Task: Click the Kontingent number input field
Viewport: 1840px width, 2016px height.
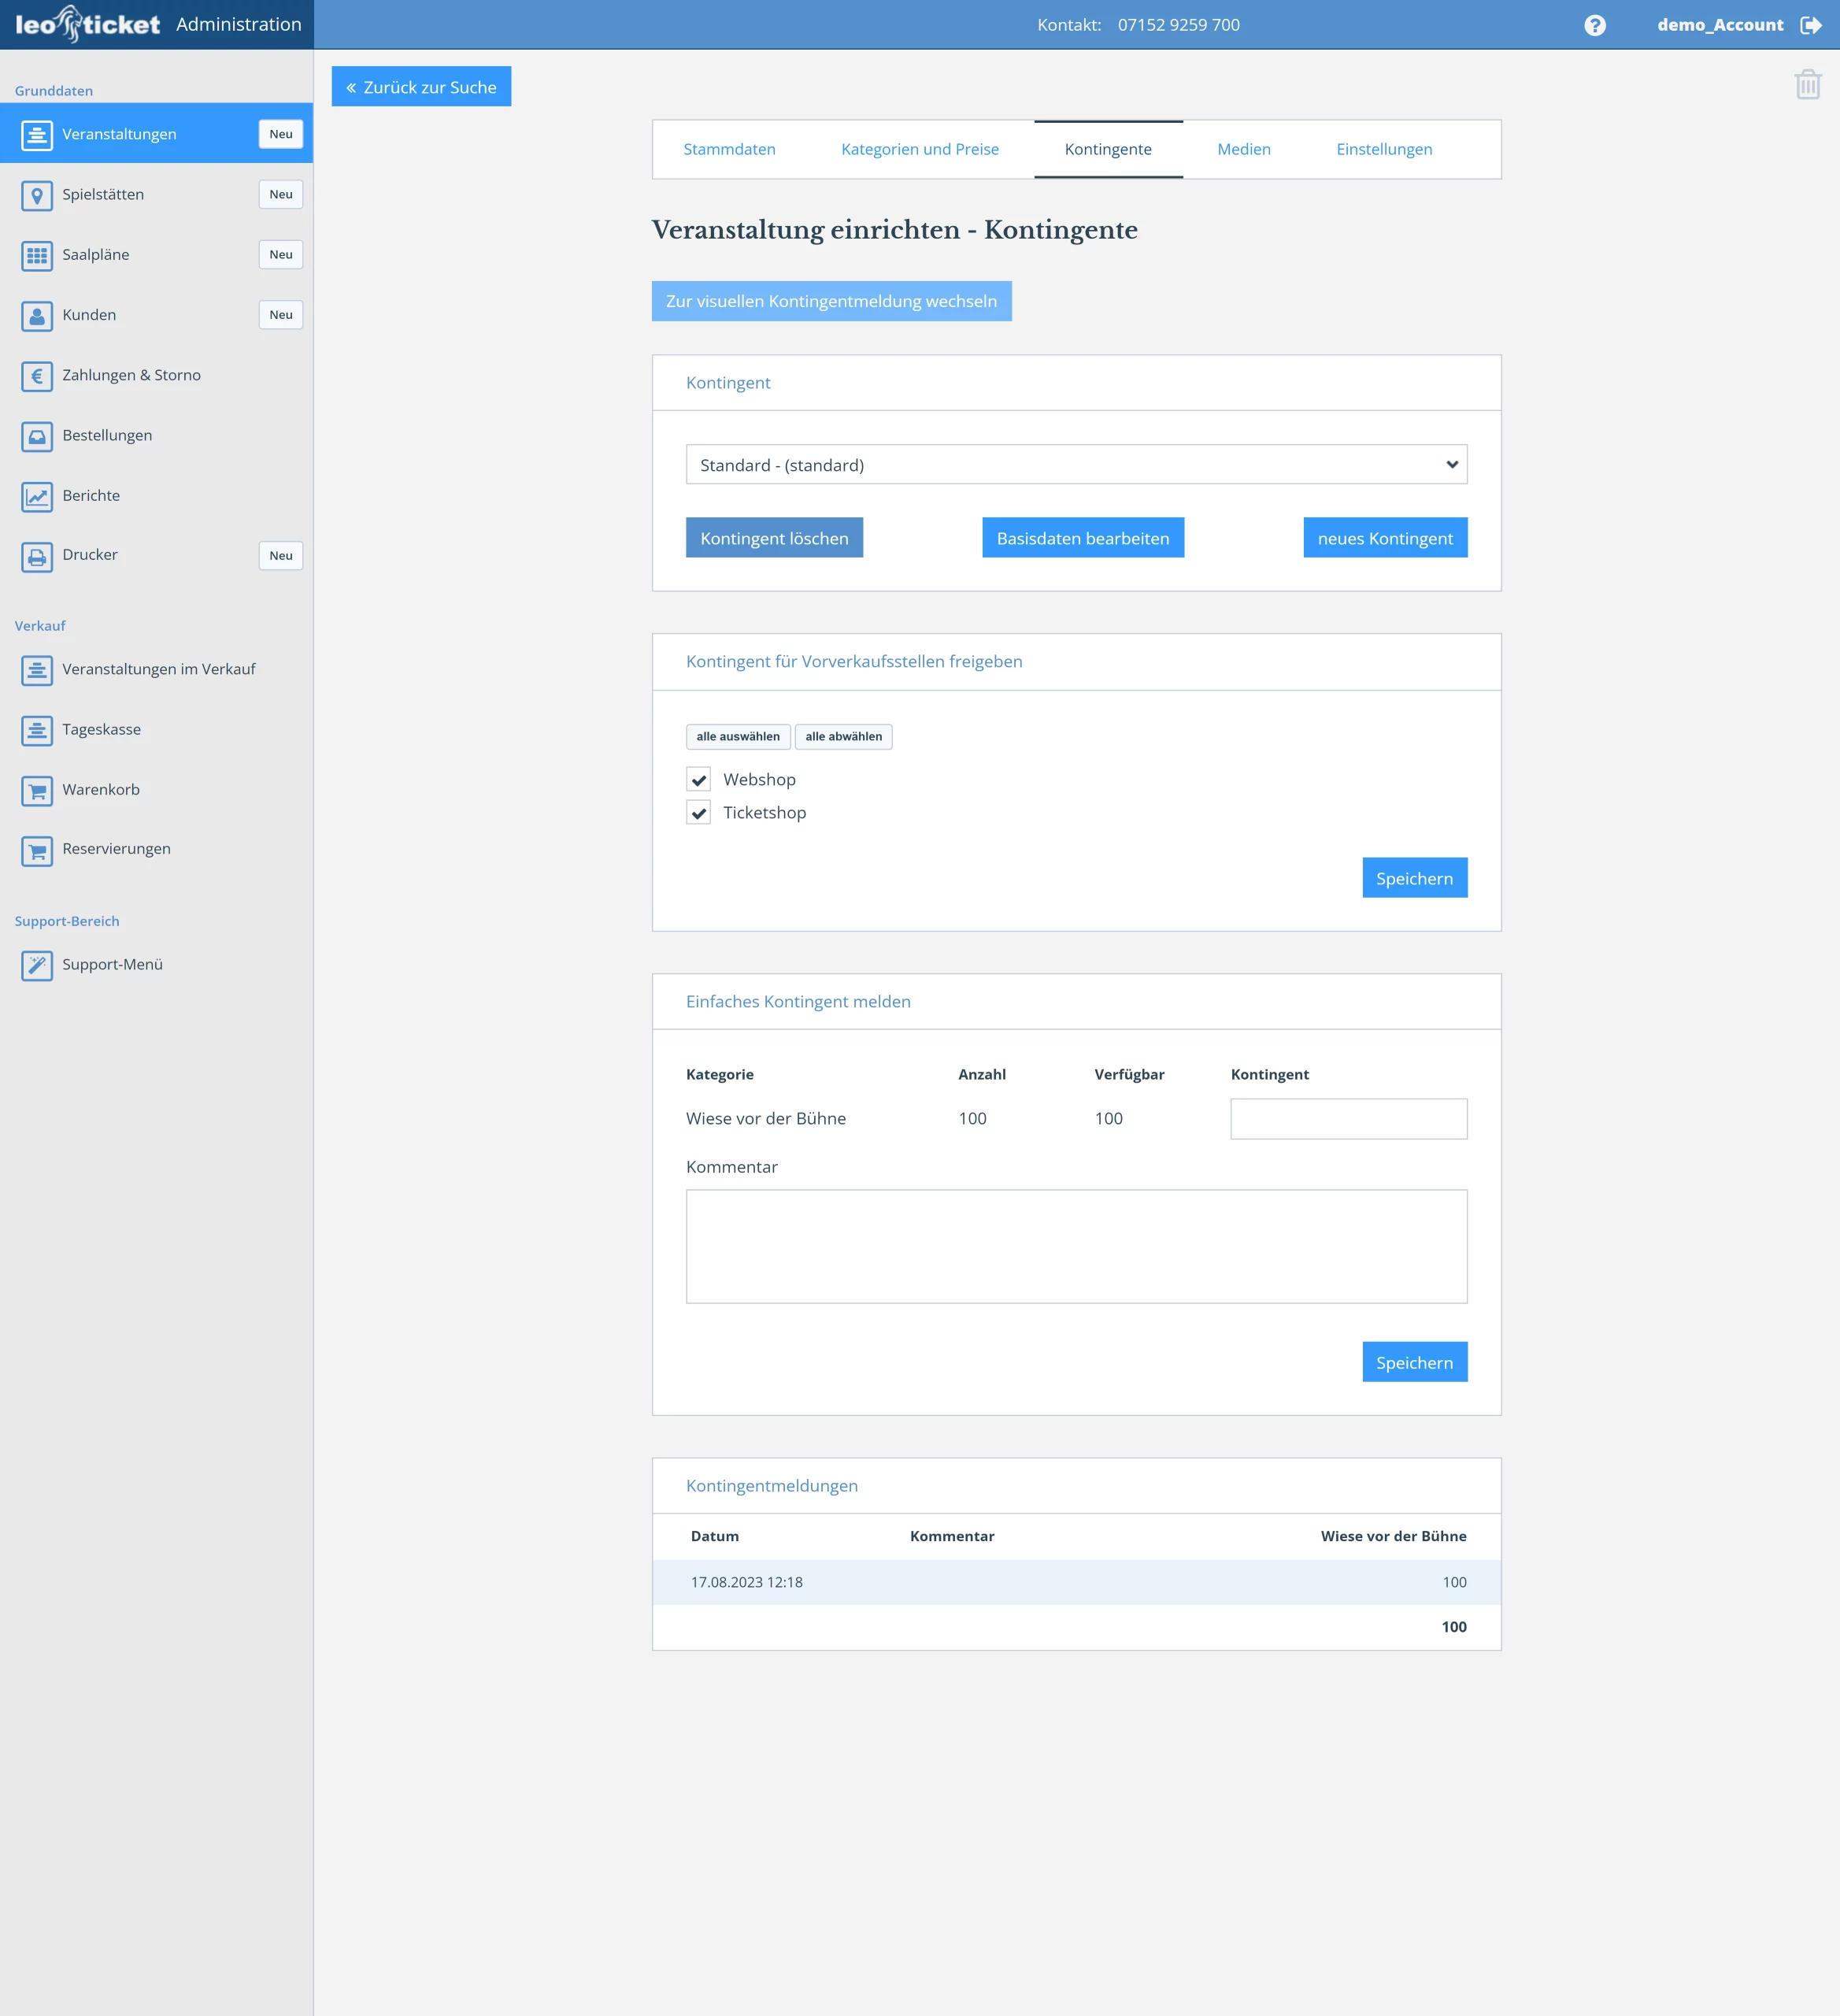Action: pyautogui.click(x=1348, y=1118)
